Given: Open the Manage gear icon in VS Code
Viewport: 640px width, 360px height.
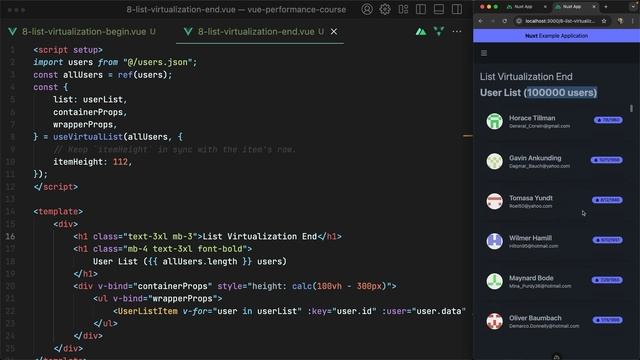Looking at the screenshot, I should [385, 9].
